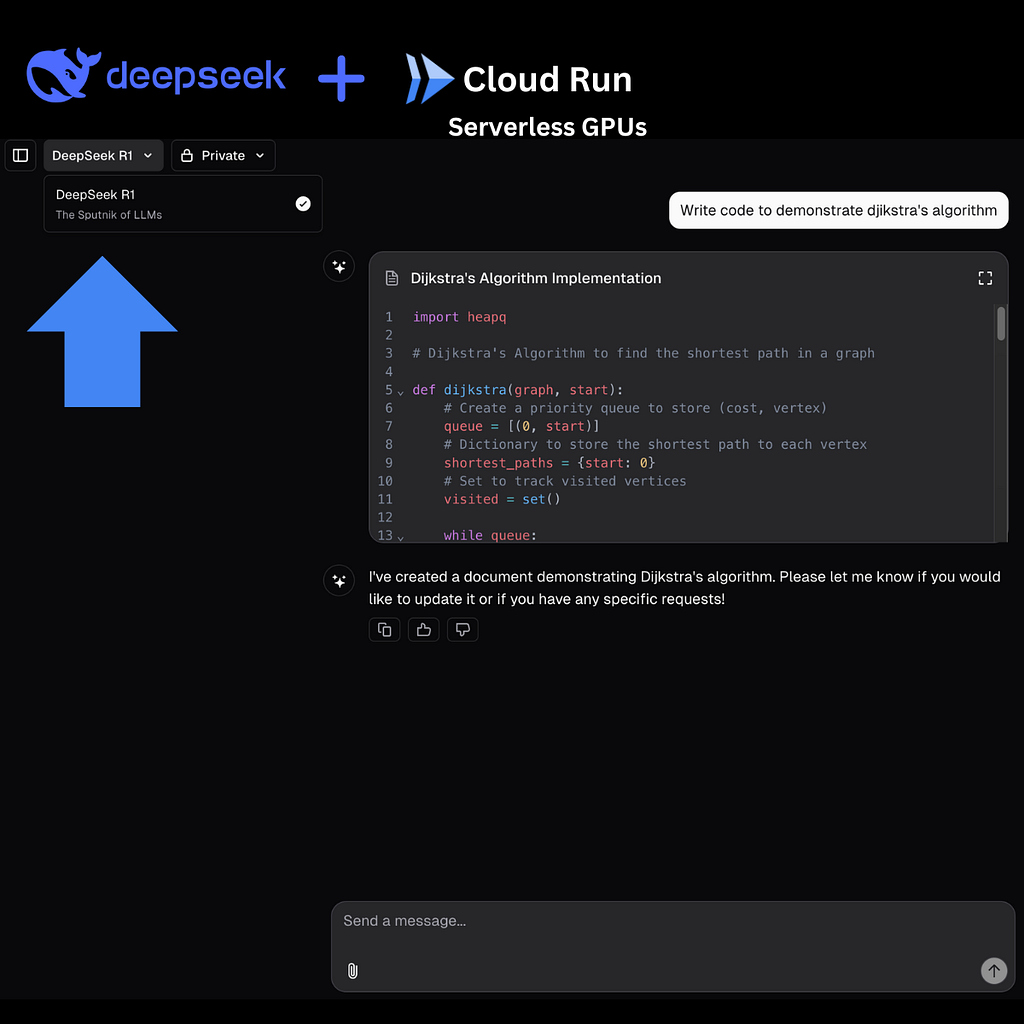Open the DeepSeek R1 model dropdown

point(103,155)
